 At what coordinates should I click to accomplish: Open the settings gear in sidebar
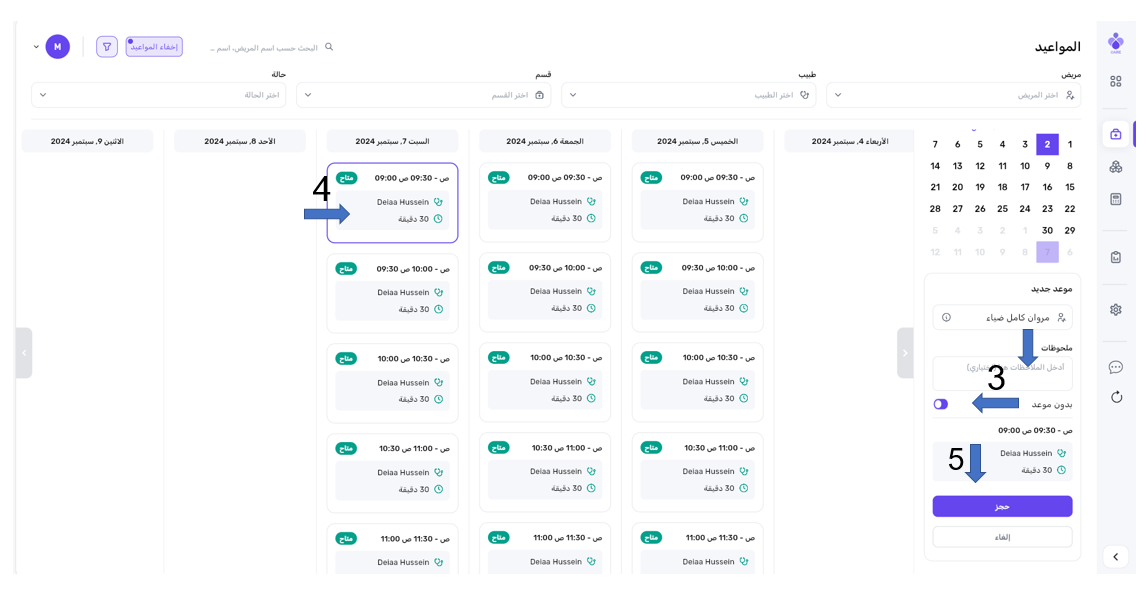point(1116,310)
